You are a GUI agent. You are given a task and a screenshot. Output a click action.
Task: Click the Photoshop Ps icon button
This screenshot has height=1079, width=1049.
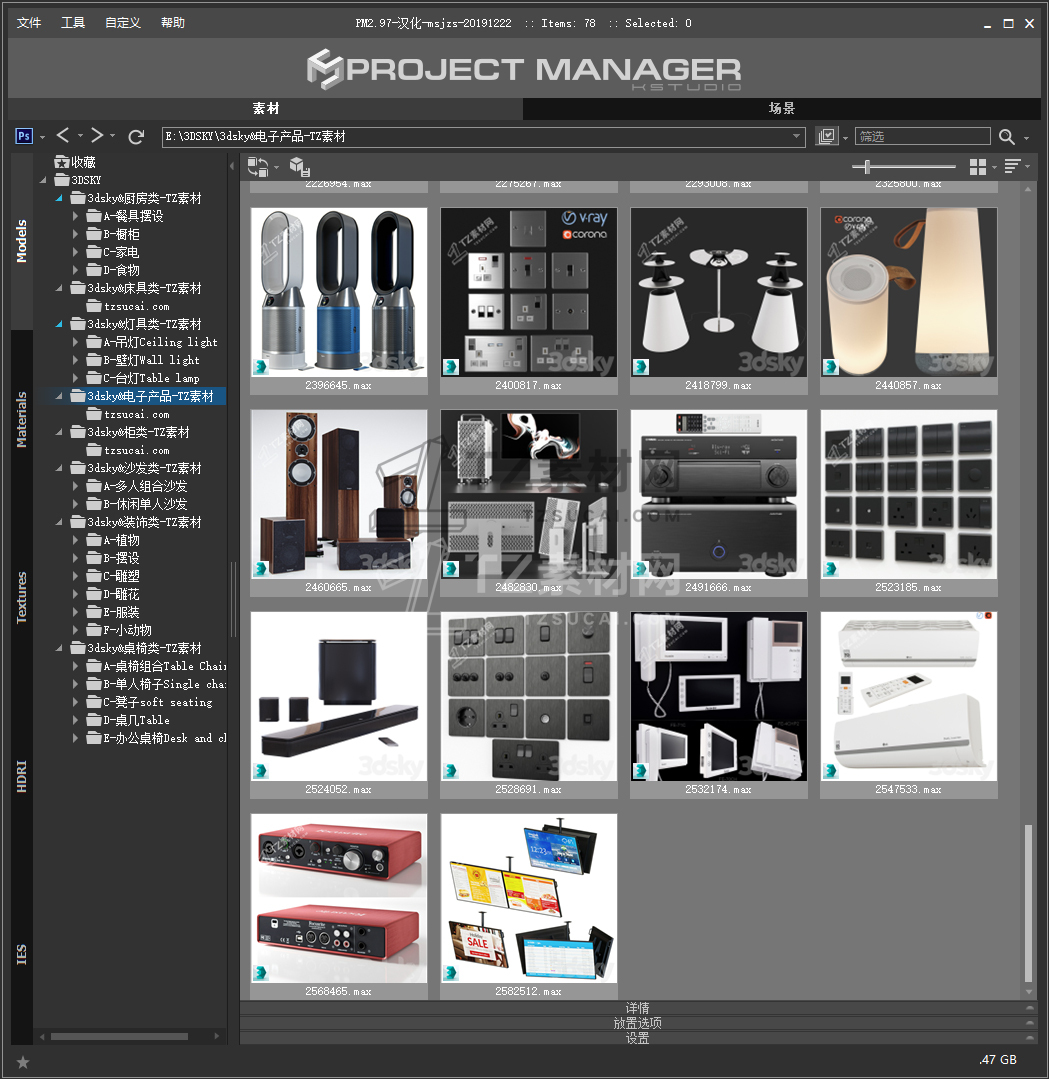click(25, 136)
